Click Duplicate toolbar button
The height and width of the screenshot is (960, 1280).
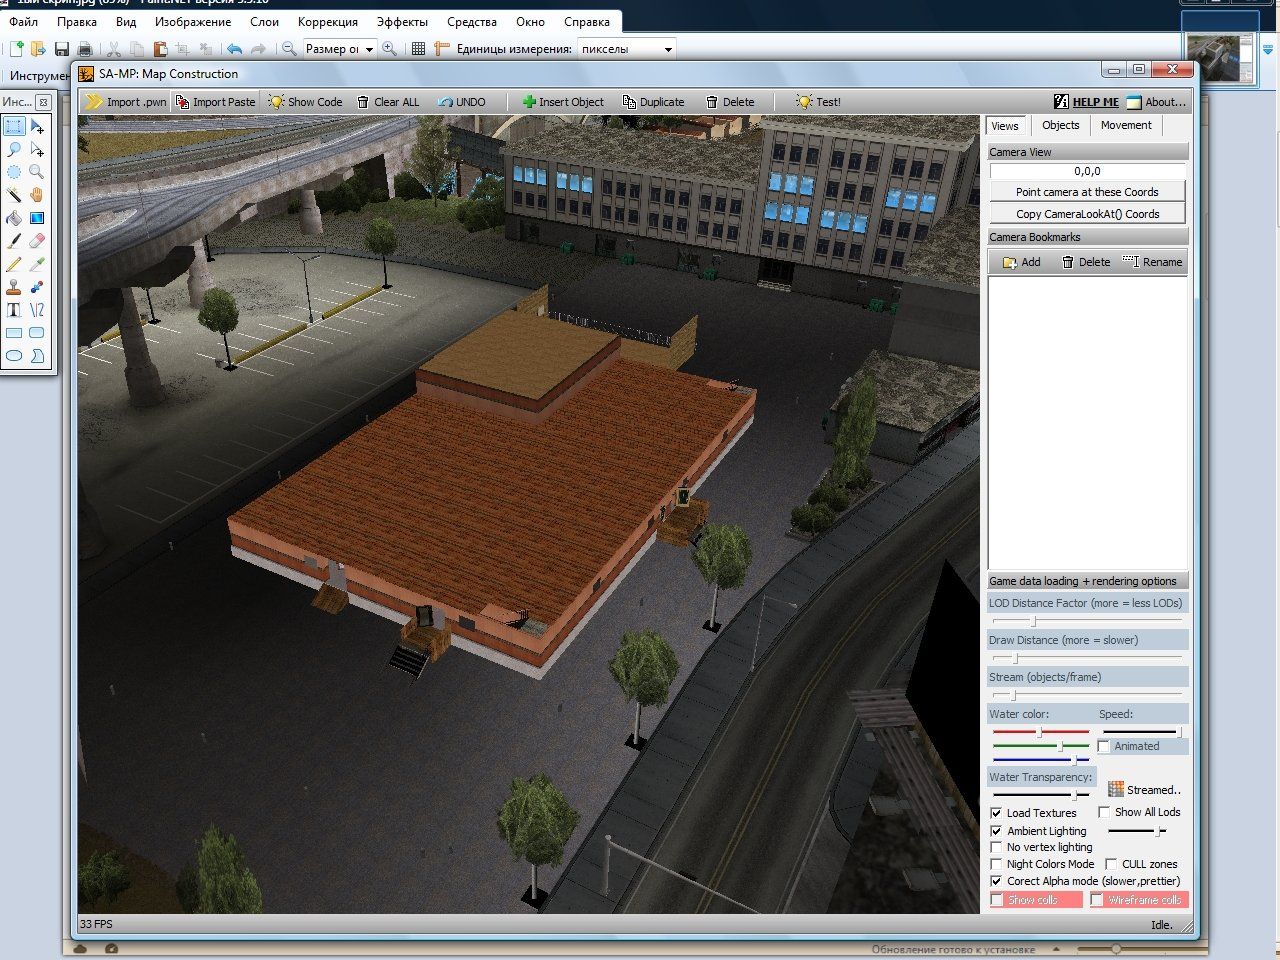point(653,102)
